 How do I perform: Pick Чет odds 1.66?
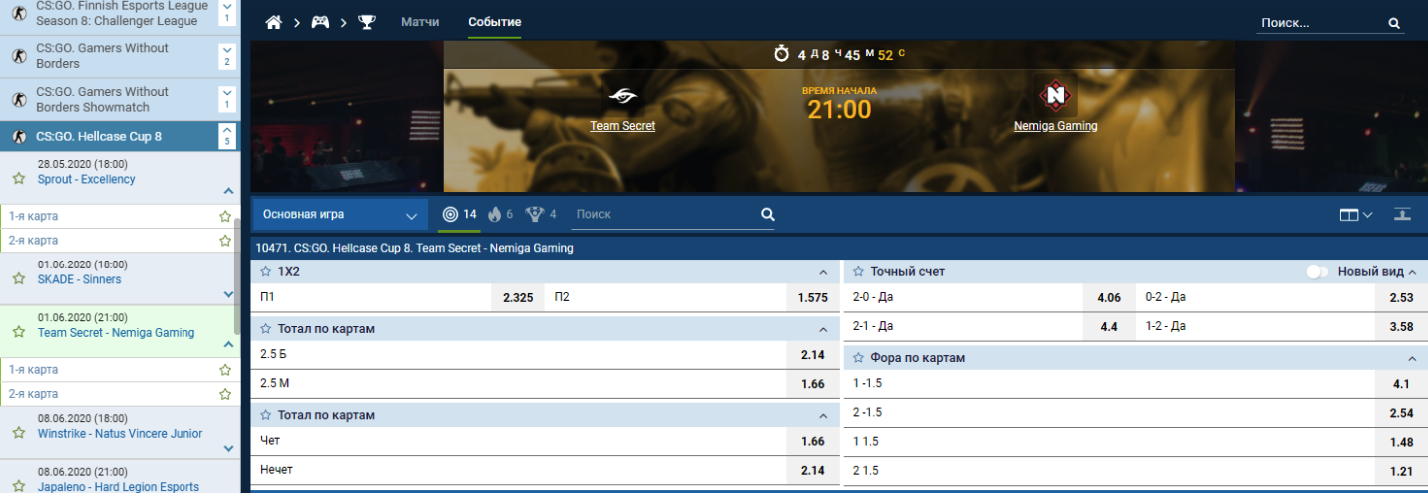coord(812,440)
